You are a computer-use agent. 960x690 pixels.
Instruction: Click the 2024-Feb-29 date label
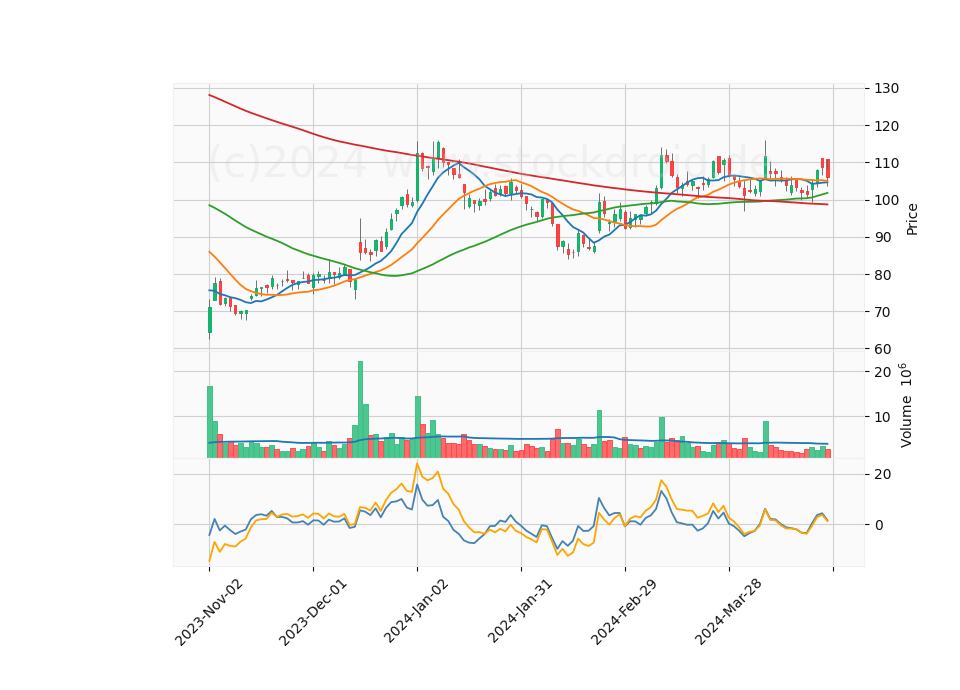[x=624, y=612]
